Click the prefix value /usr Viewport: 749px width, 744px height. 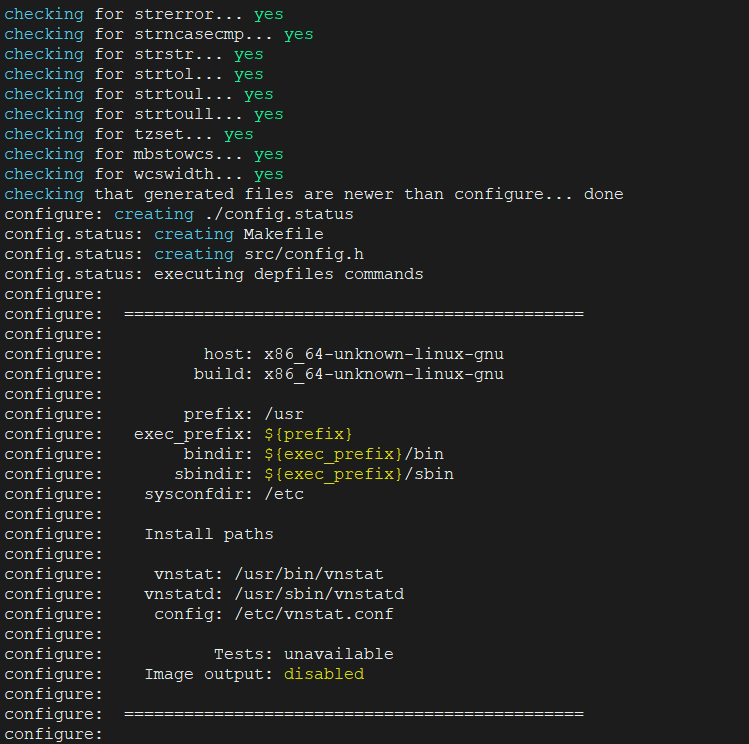tap(284, 414)
